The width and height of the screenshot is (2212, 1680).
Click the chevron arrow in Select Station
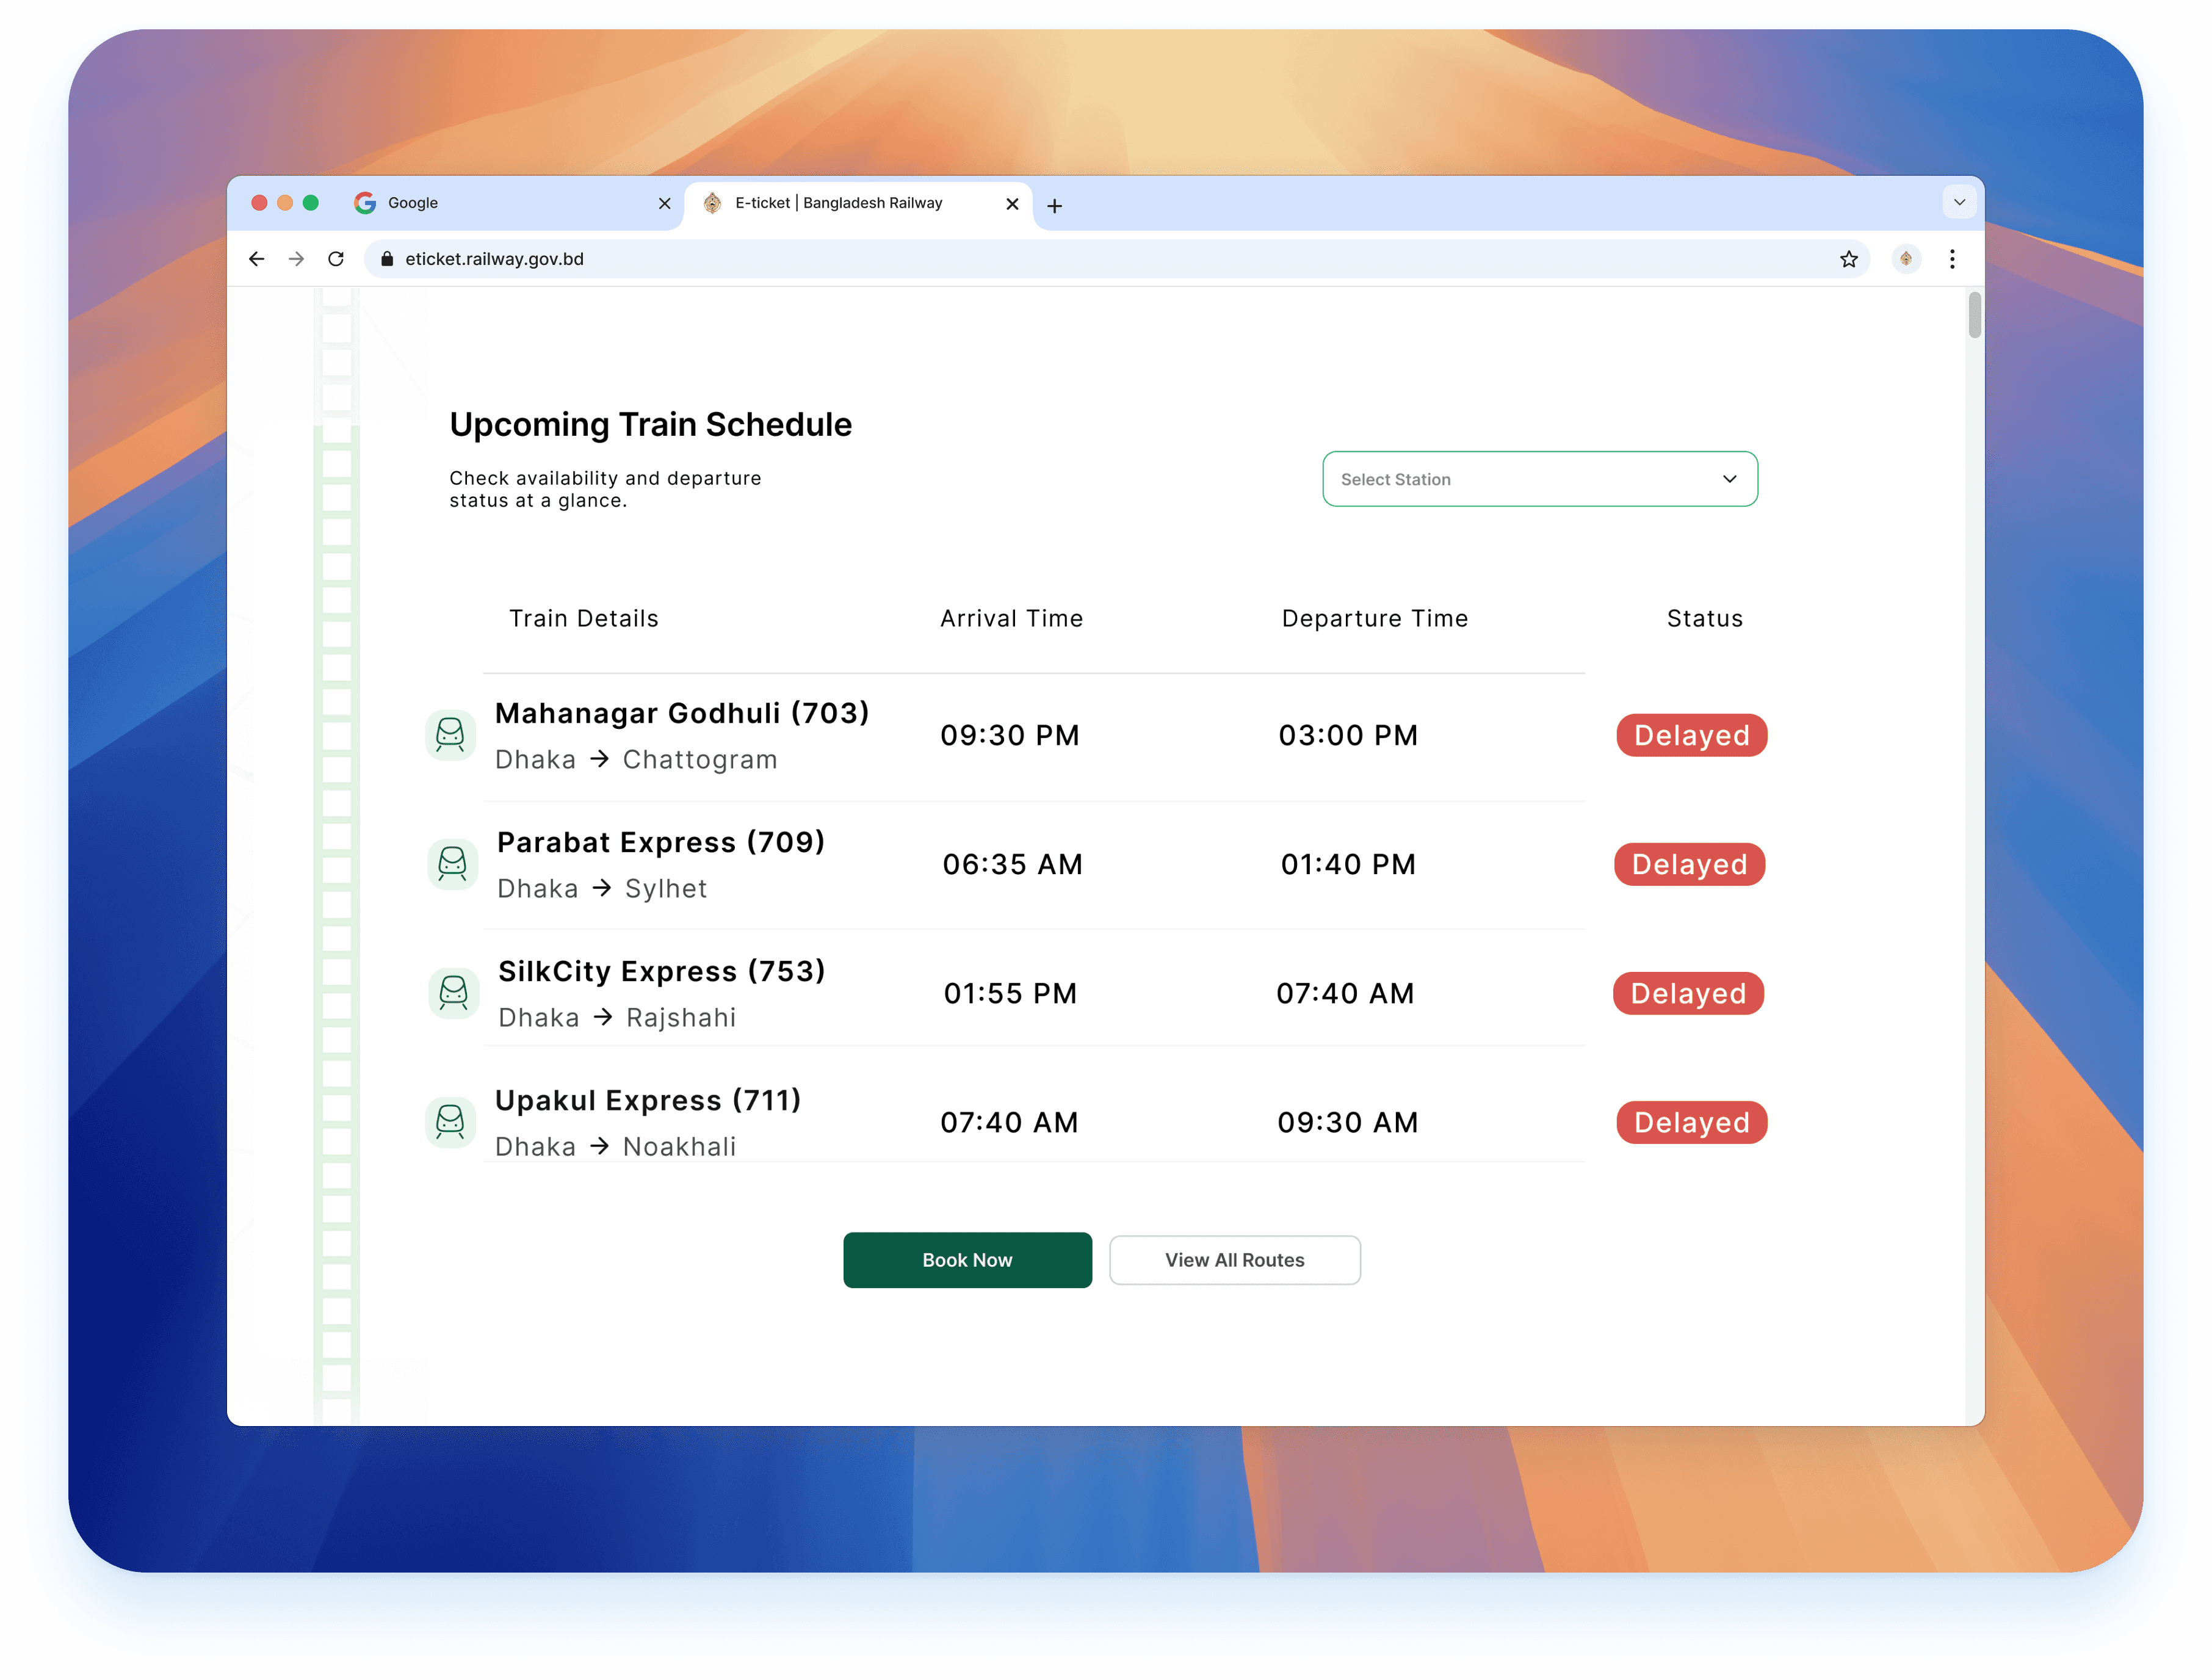click(x=1729, y=479)
